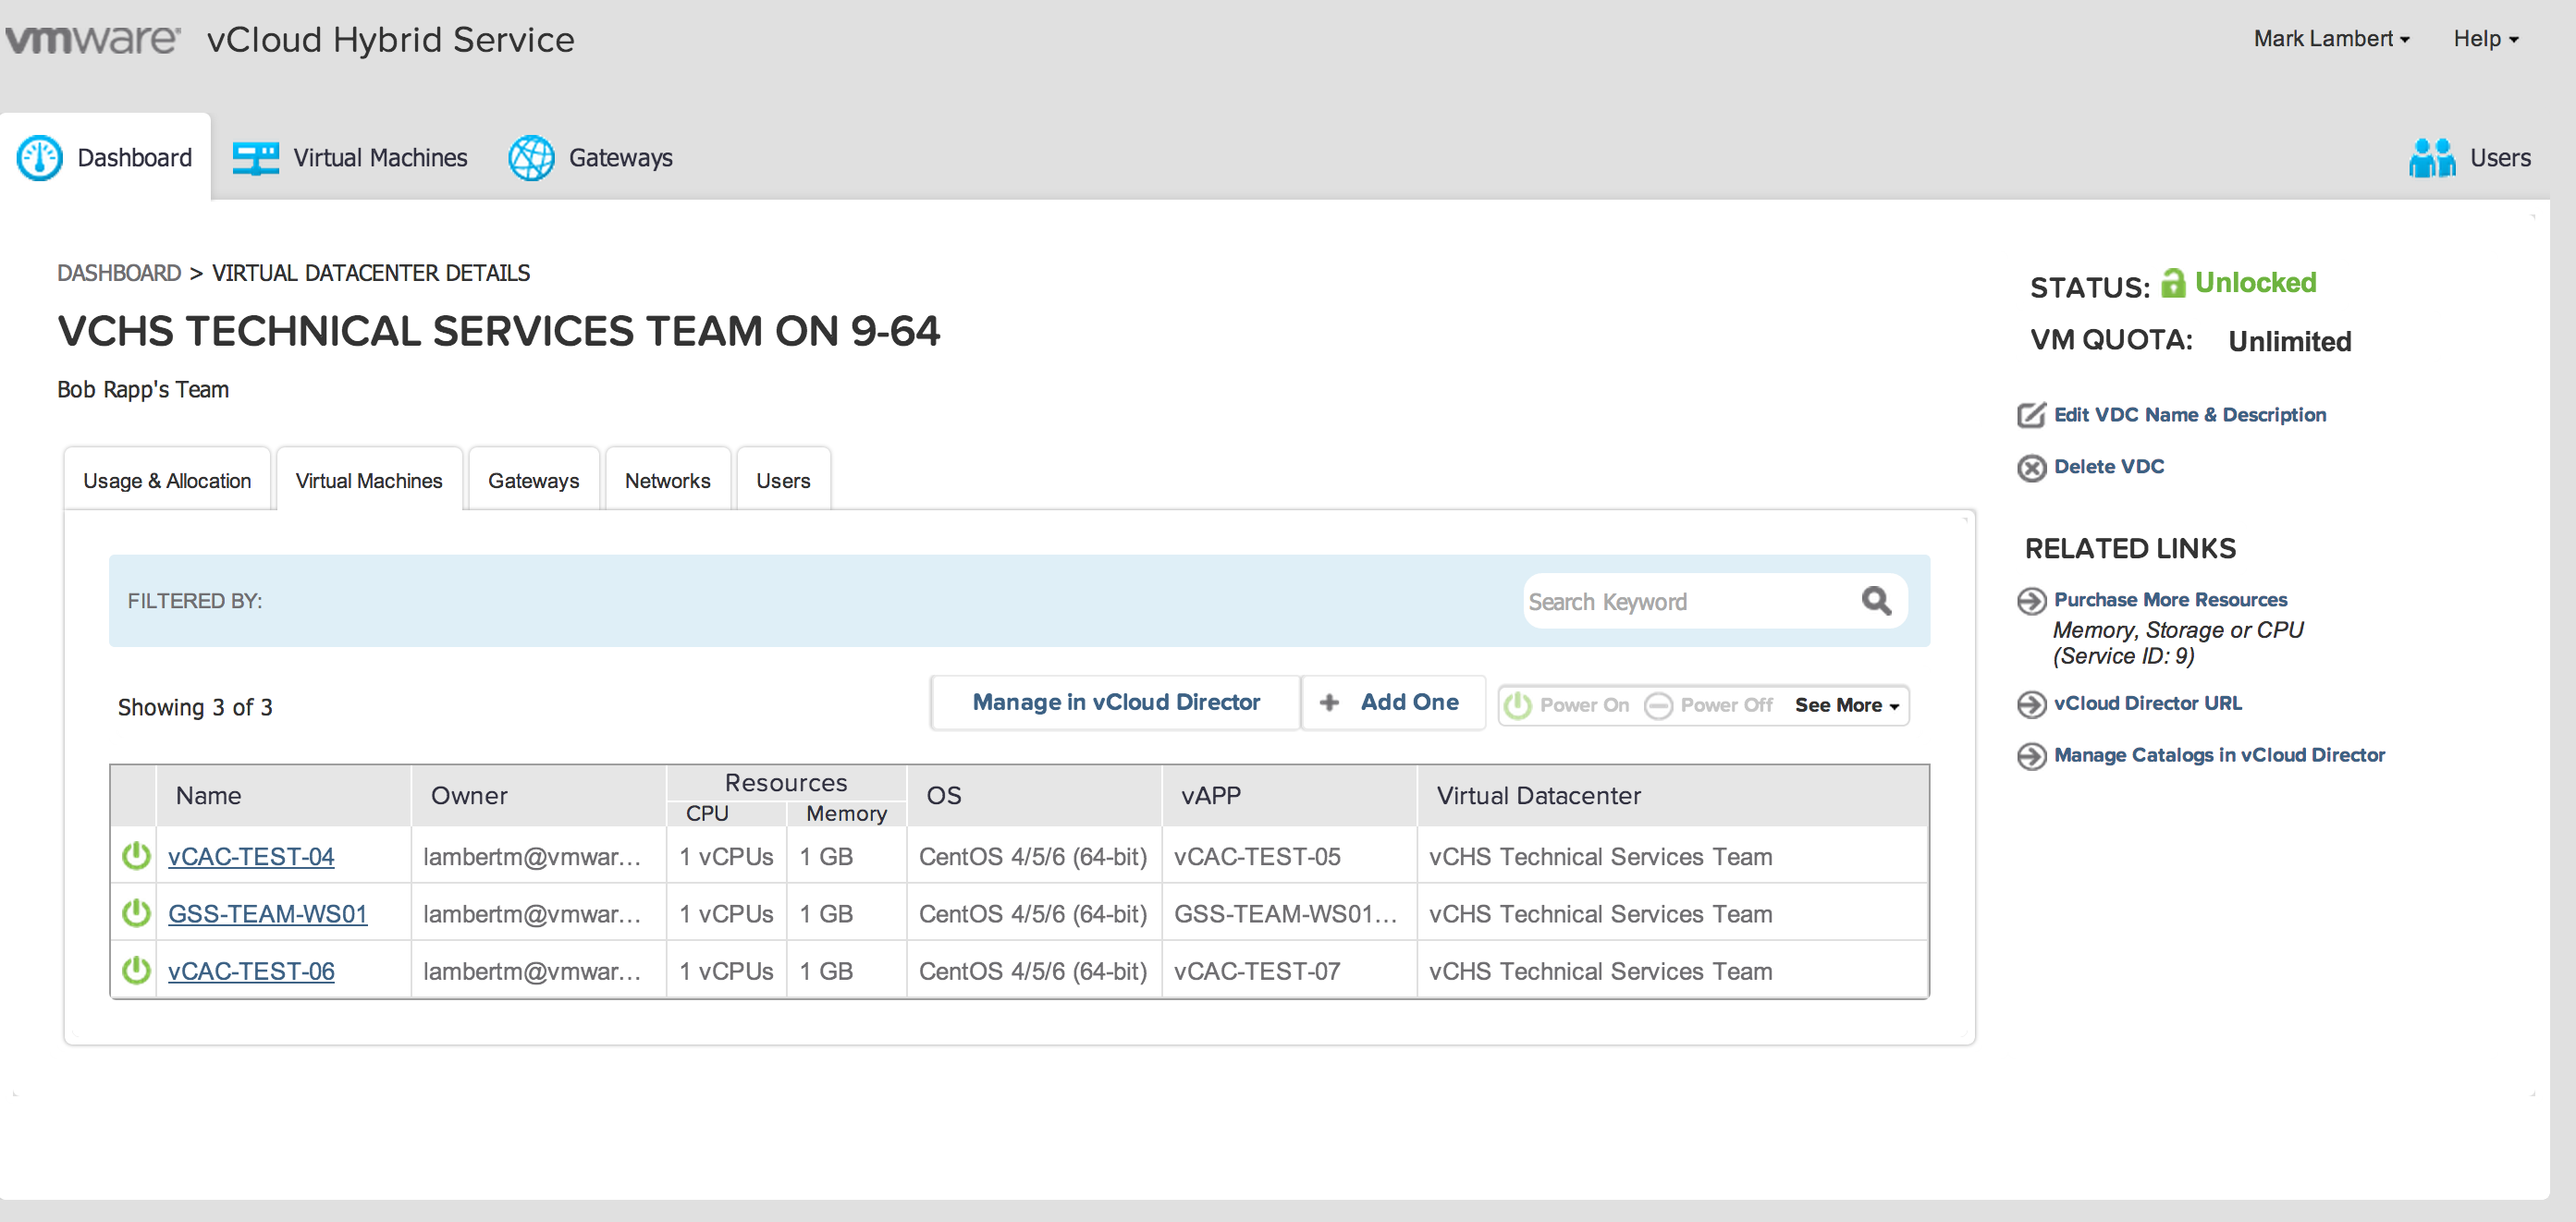Open the Mark Lambert user dropdown
The height and width of the screenshot is (1222, 2576).
2331,39
